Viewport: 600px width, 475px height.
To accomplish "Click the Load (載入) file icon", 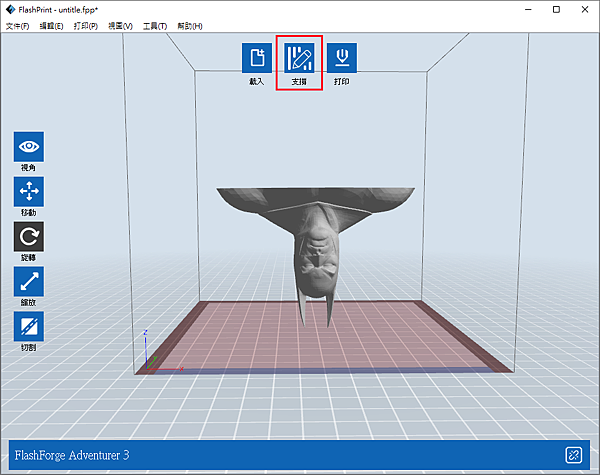I will pos(256,57).
